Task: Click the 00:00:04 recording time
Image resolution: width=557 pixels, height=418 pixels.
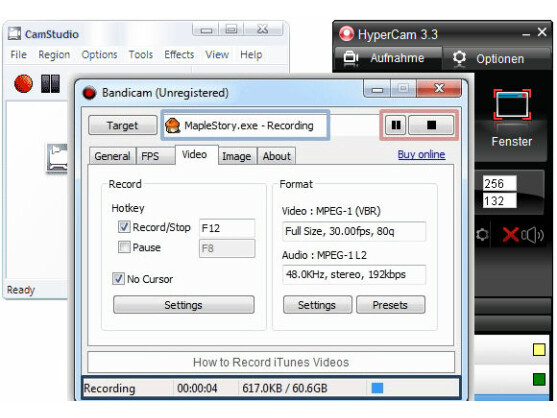Action: (x=197, y=388)
